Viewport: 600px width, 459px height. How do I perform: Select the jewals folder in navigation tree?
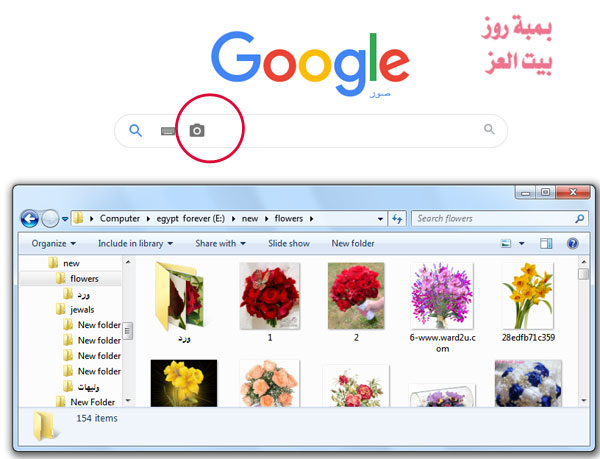tap(82, 309)
